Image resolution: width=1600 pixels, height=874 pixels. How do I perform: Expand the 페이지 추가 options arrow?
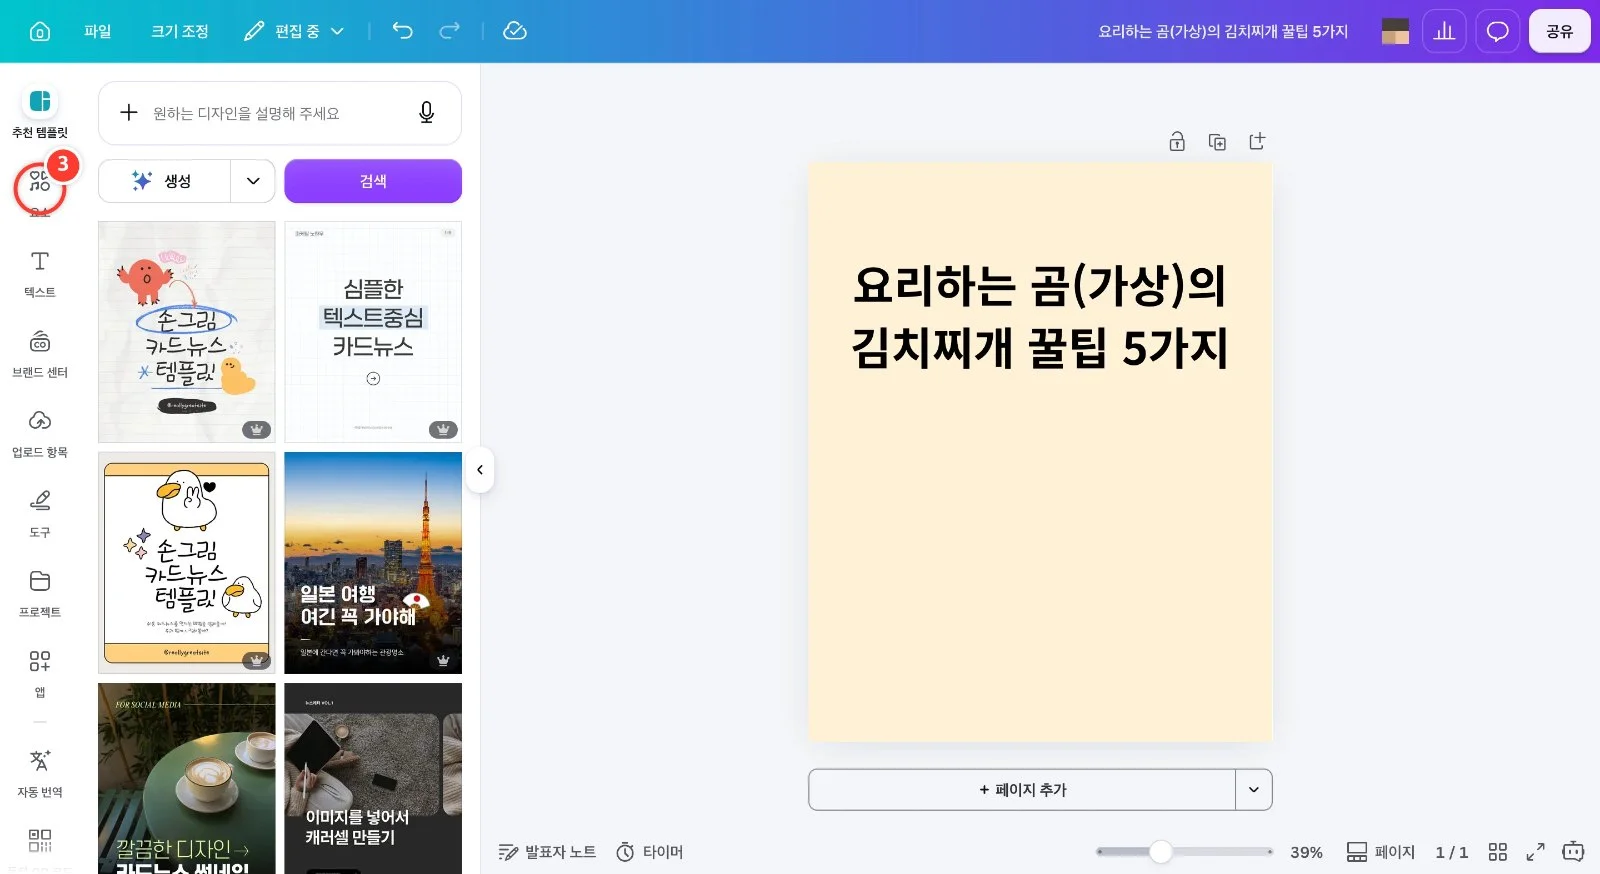[x=1254, y=790]
